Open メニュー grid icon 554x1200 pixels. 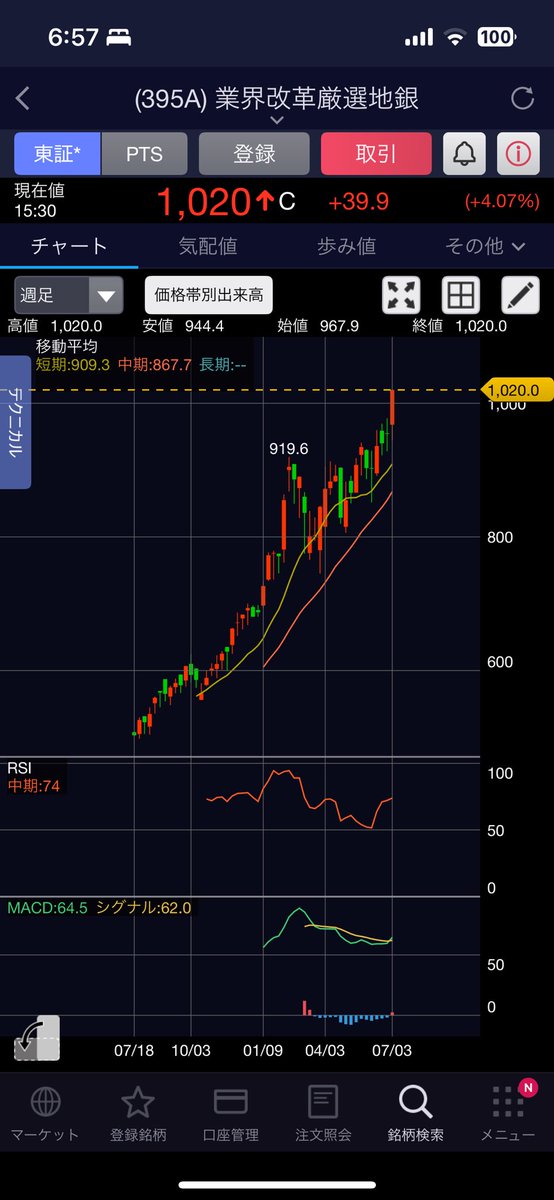[x=508, y=1102]
